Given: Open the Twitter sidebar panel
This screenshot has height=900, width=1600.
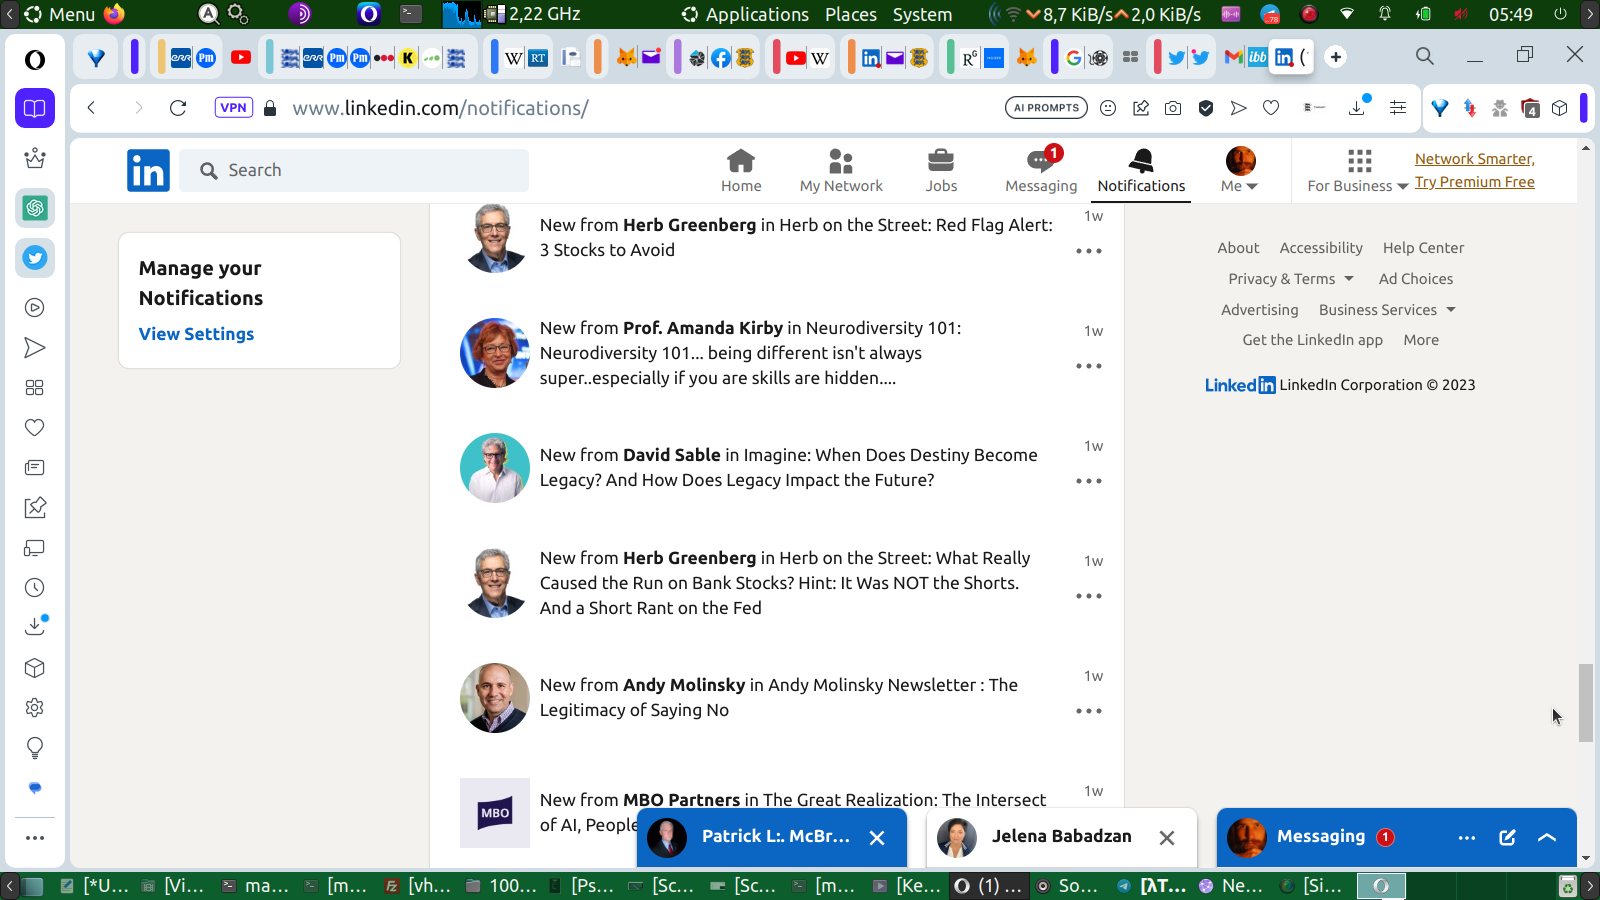Looking at the screenshot, I should coord(35,258).
